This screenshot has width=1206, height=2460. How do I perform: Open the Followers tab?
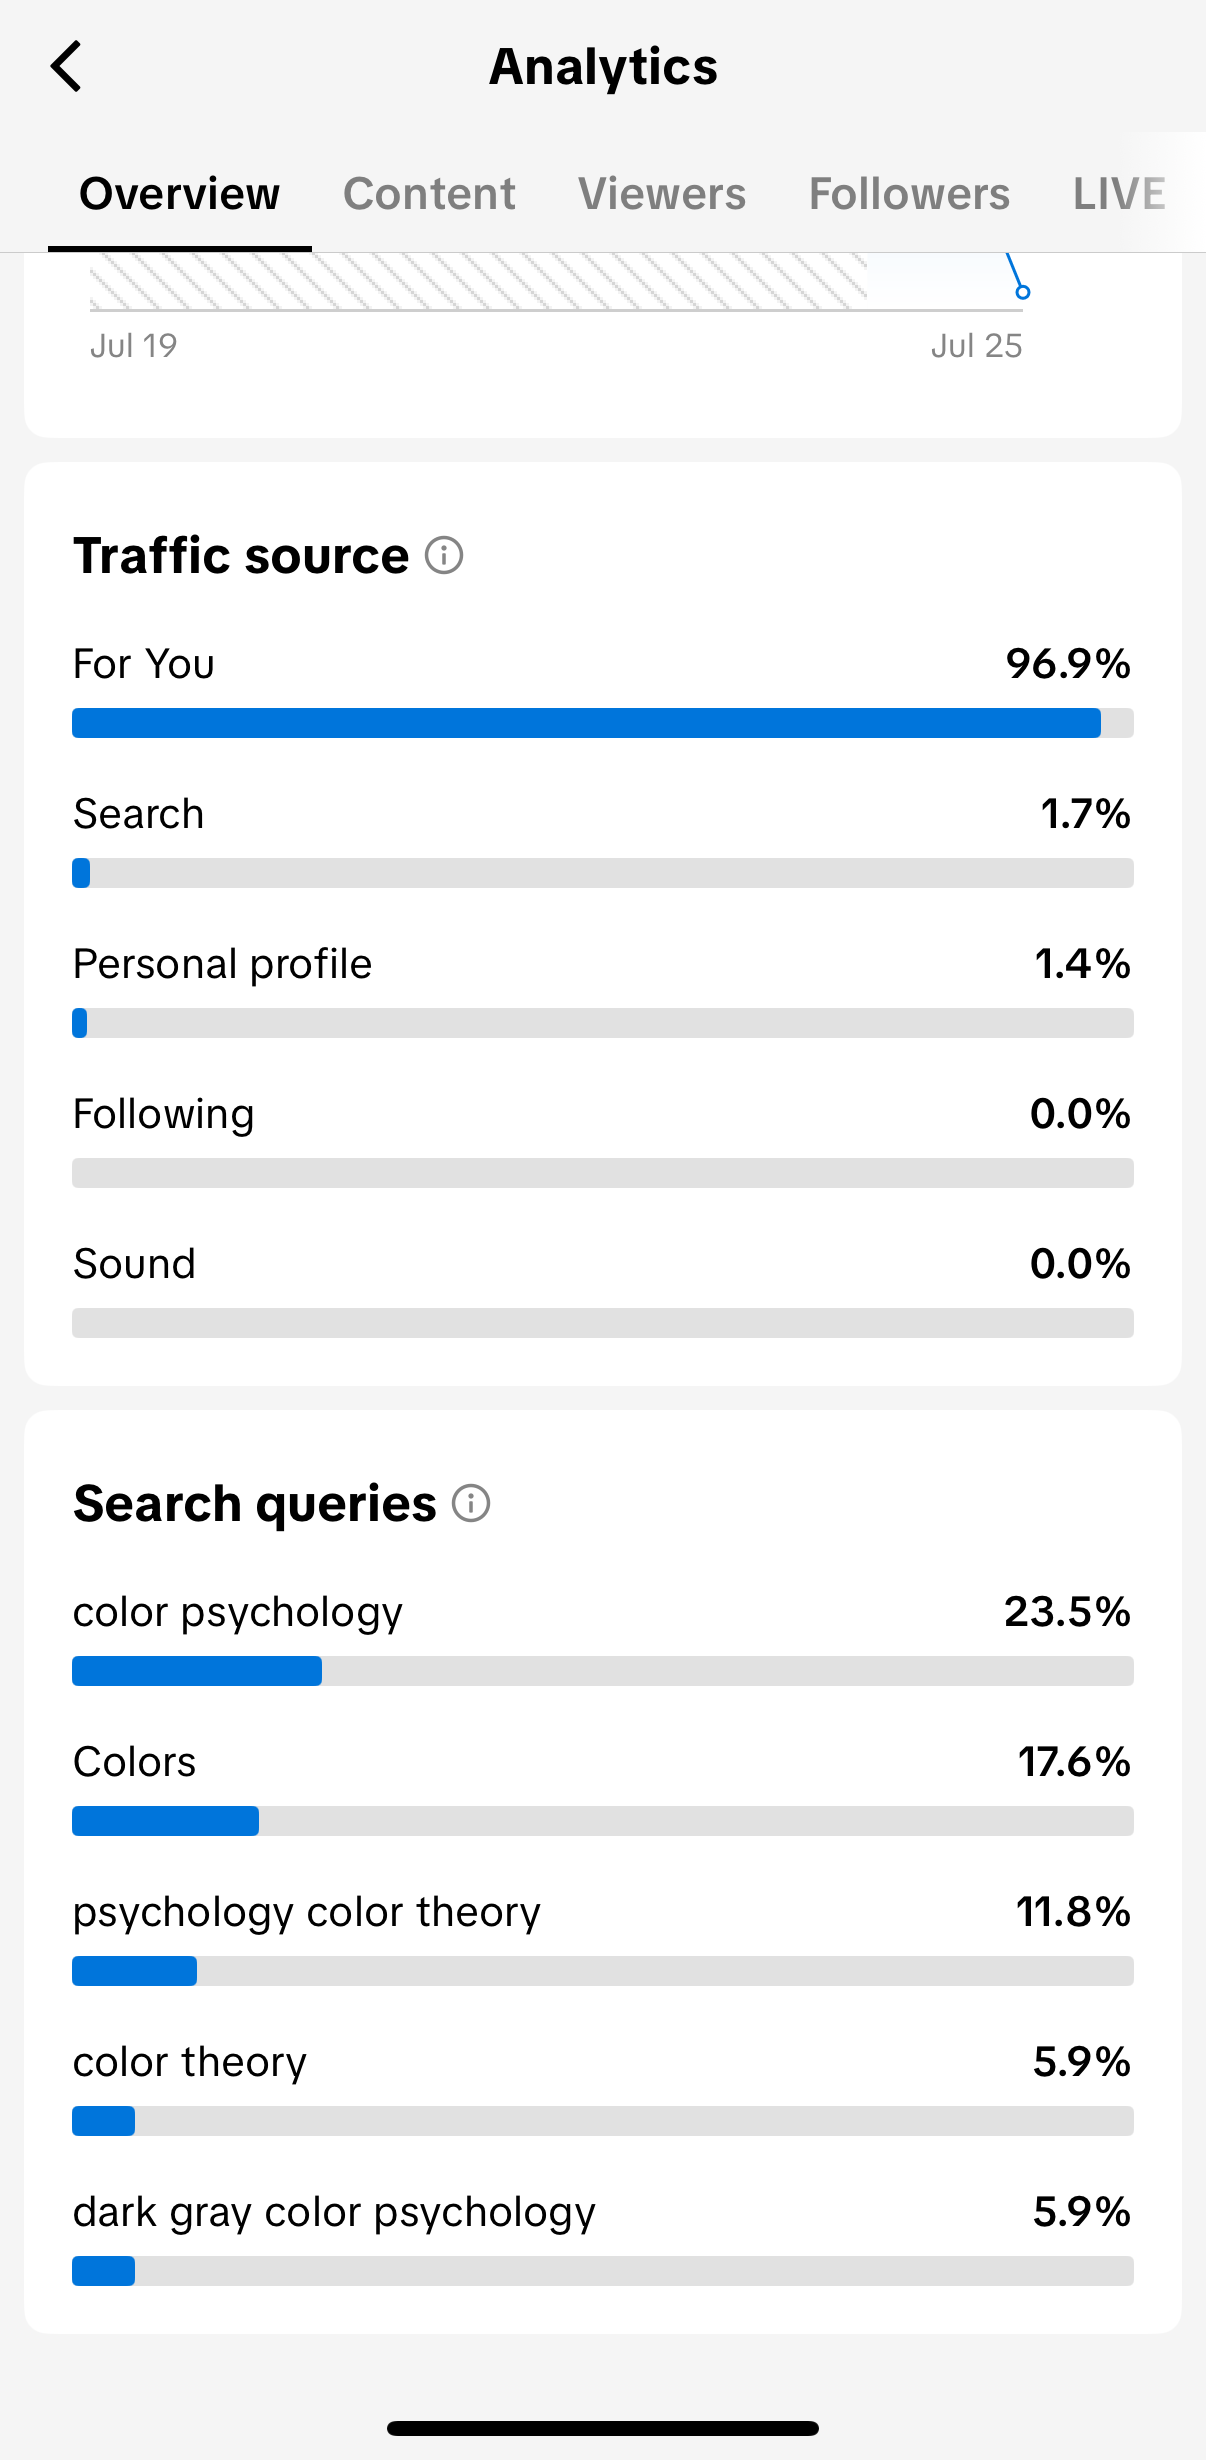click(909, 193)
